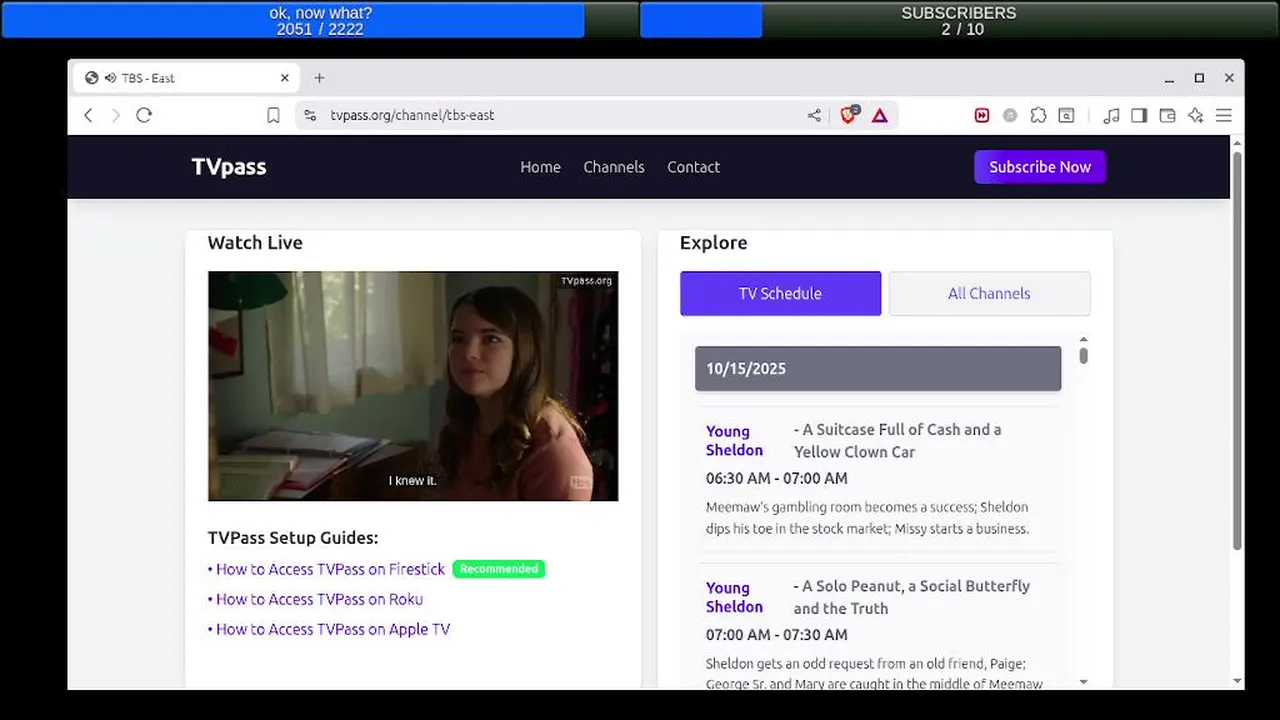Image resolution: width=1280 pixels, height=720 pixels.
Task: Switch to the All Channels tab
Action: [x=989, y=293]
